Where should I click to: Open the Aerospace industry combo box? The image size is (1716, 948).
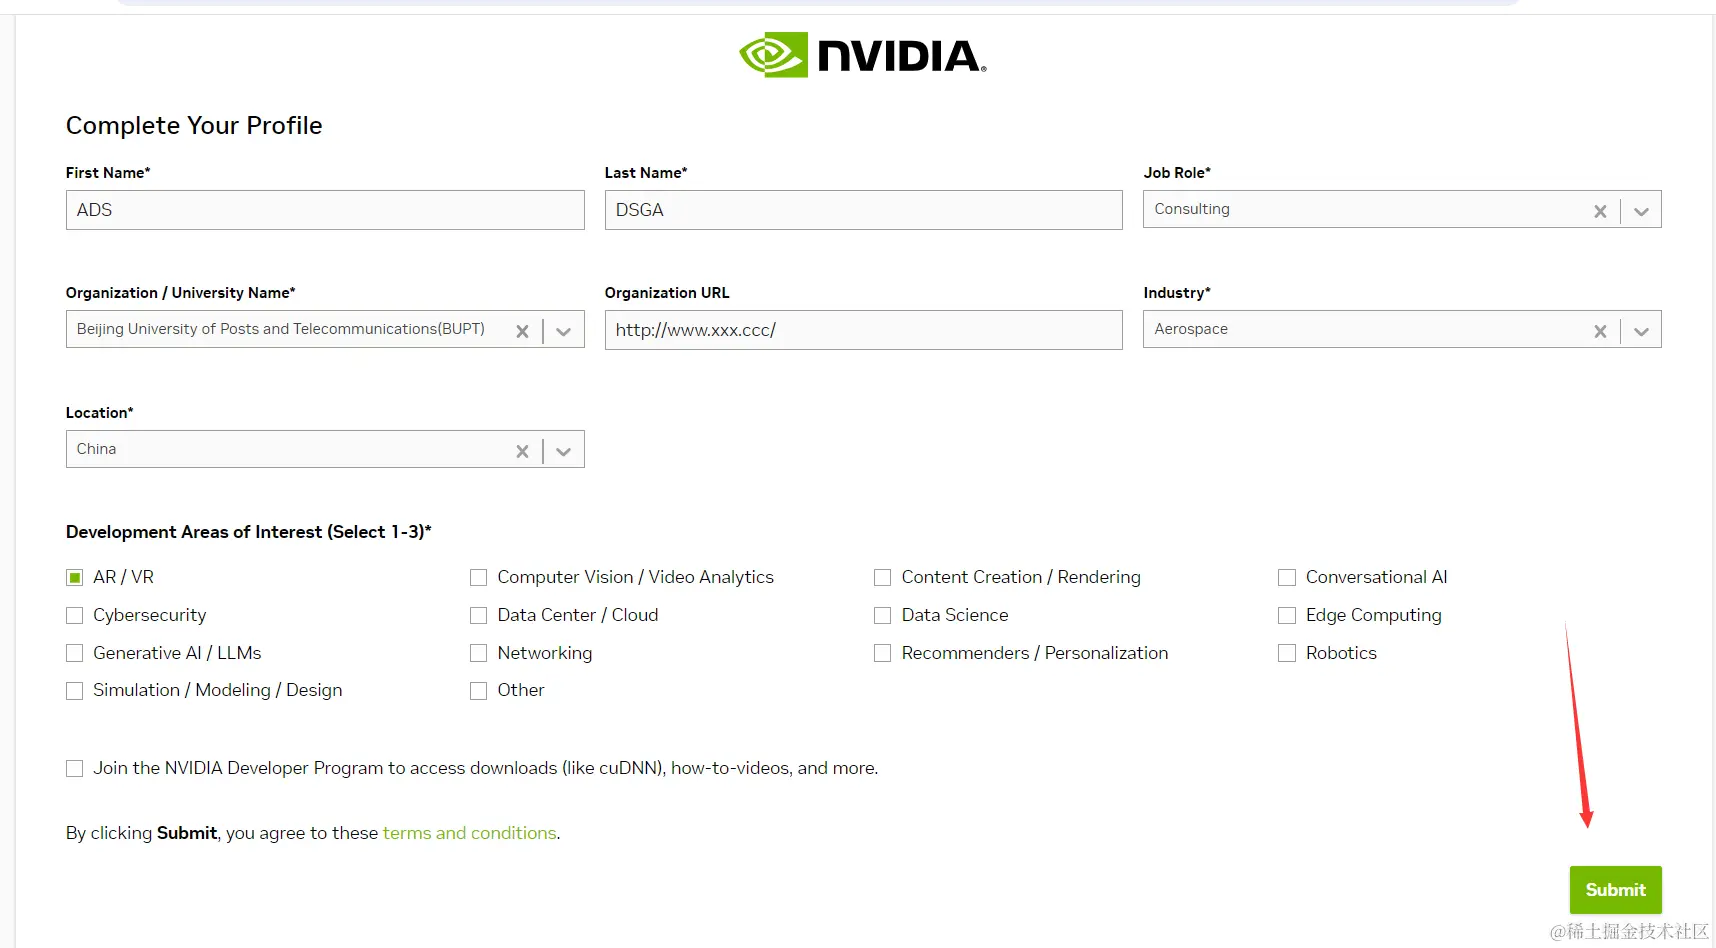click(1402, 330)
